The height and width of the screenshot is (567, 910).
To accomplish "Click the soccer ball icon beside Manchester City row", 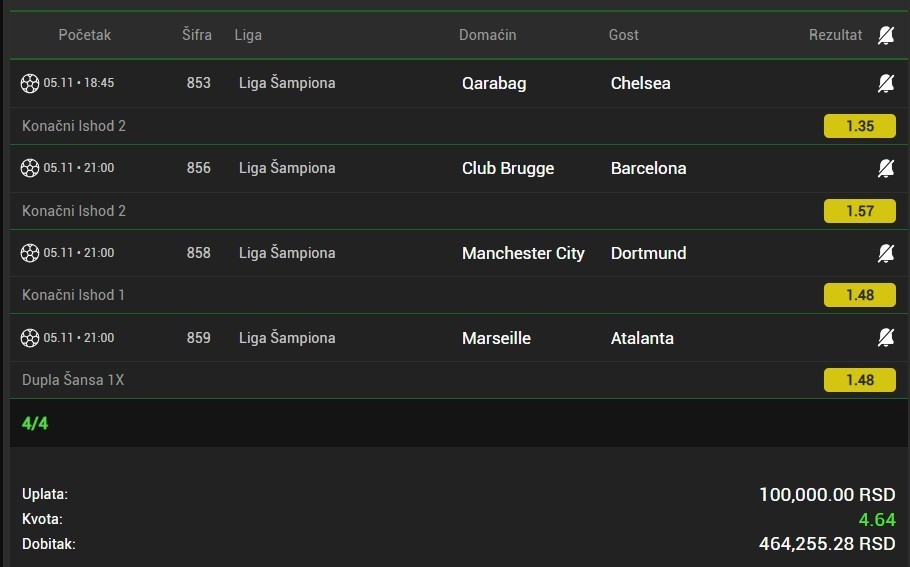I will click(x=30, y=253).
